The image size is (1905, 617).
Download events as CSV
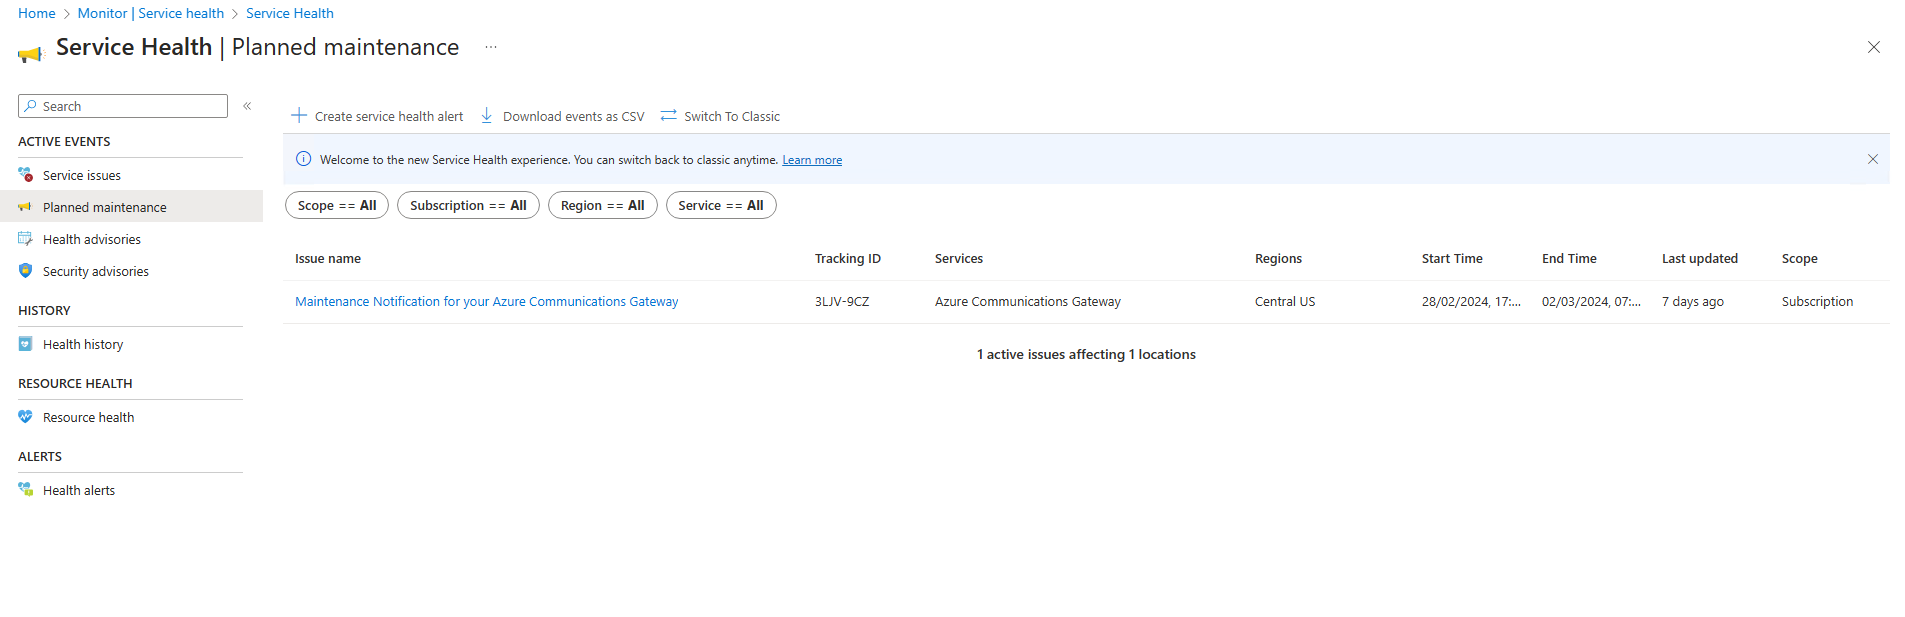[562, 116]
